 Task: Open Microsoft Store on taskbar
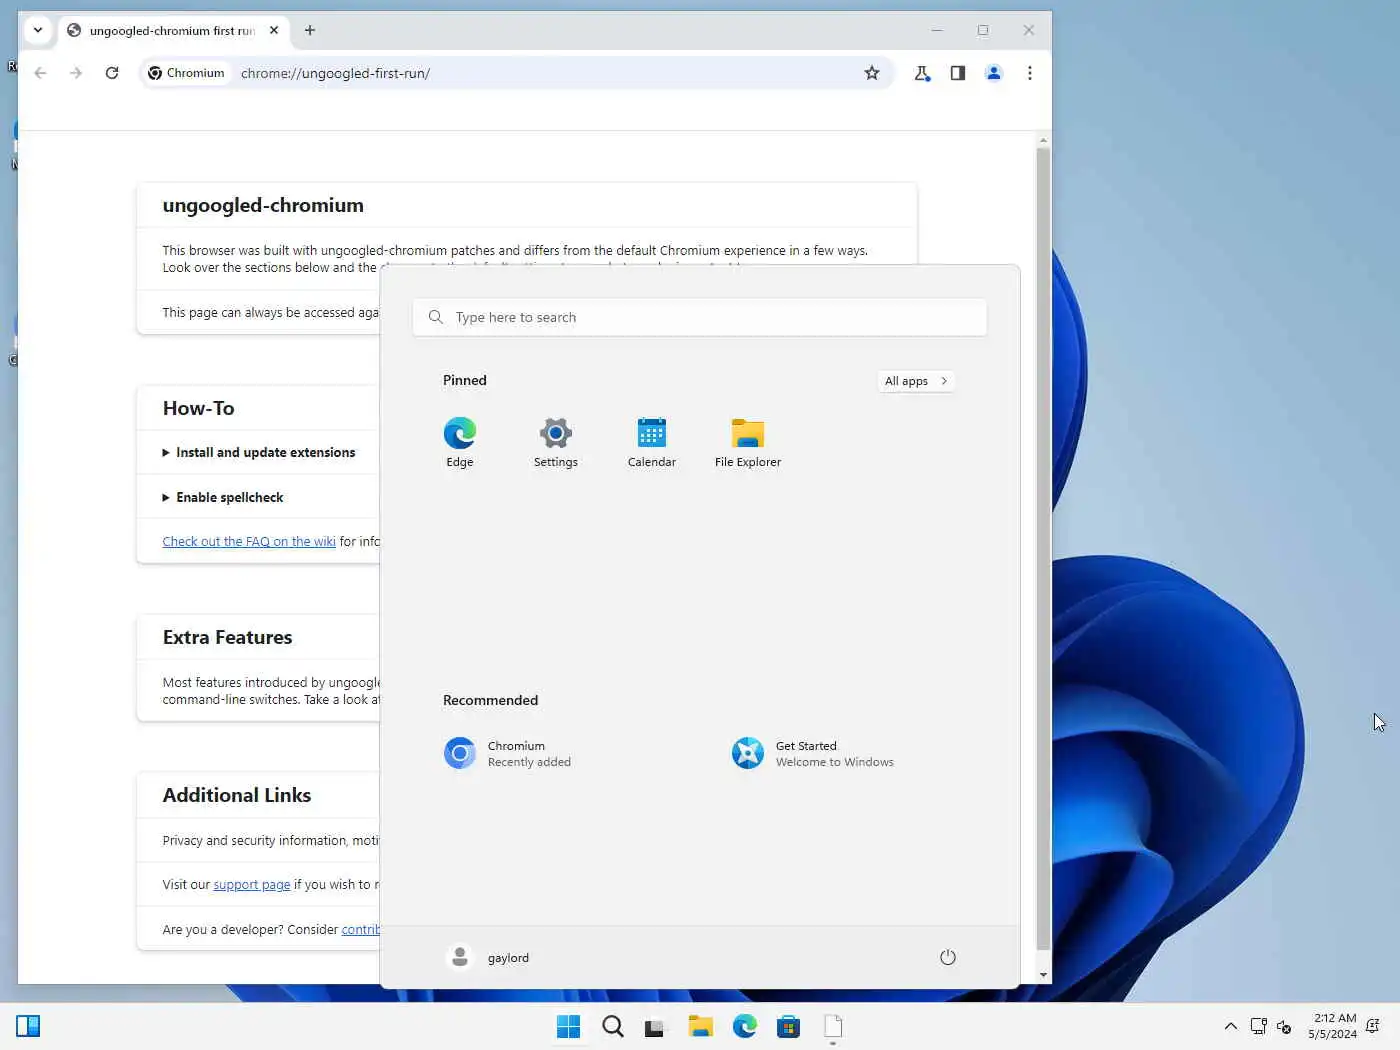789,1026
